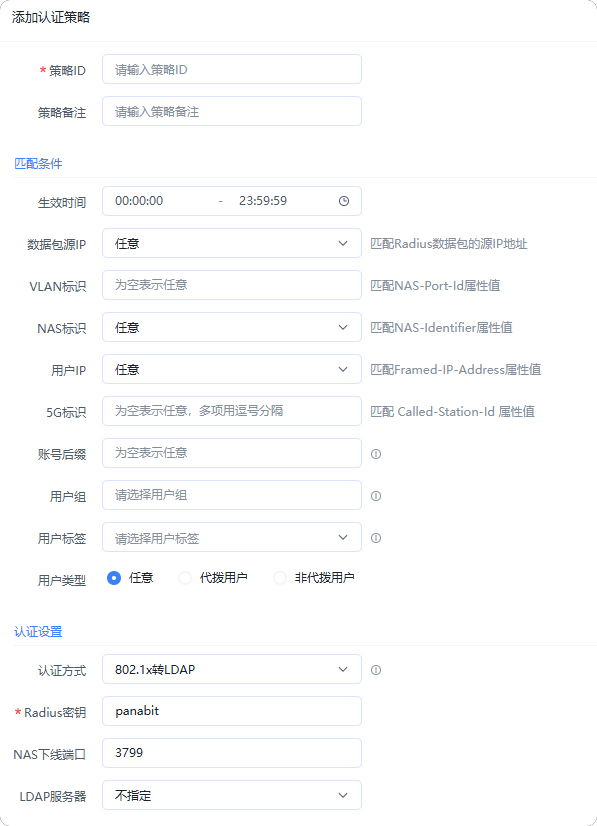Click the 匹配条件 section heading
The height and width of the screenshot is (826, 597).
pyautogui.click(x=38, y=164)
